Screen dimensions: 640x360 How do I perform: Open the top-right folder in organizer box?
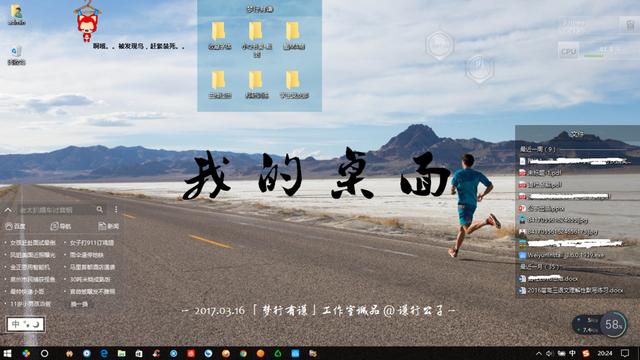(293, 36)
